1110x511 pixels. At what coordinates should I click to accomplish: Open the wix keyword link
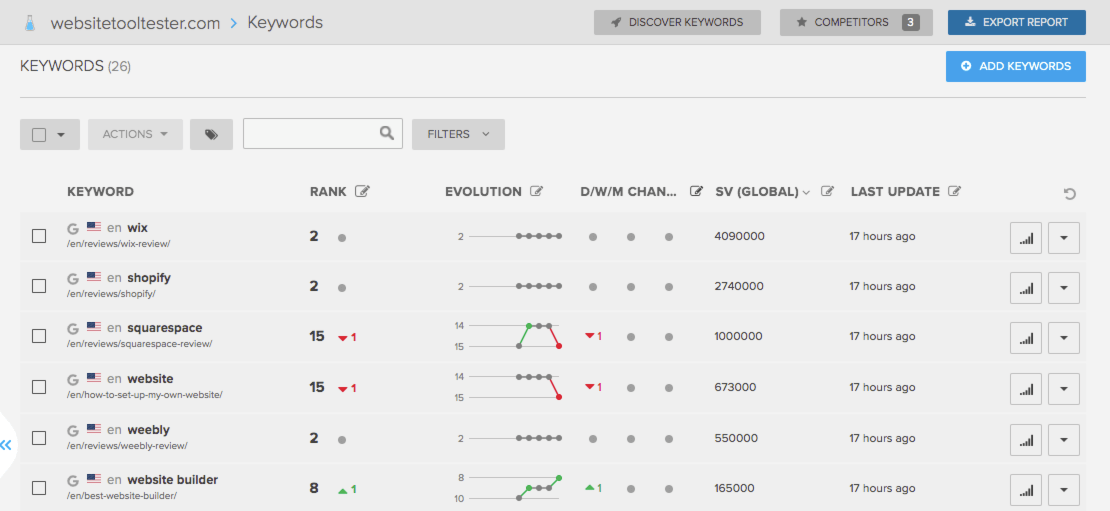click(137, 228)
